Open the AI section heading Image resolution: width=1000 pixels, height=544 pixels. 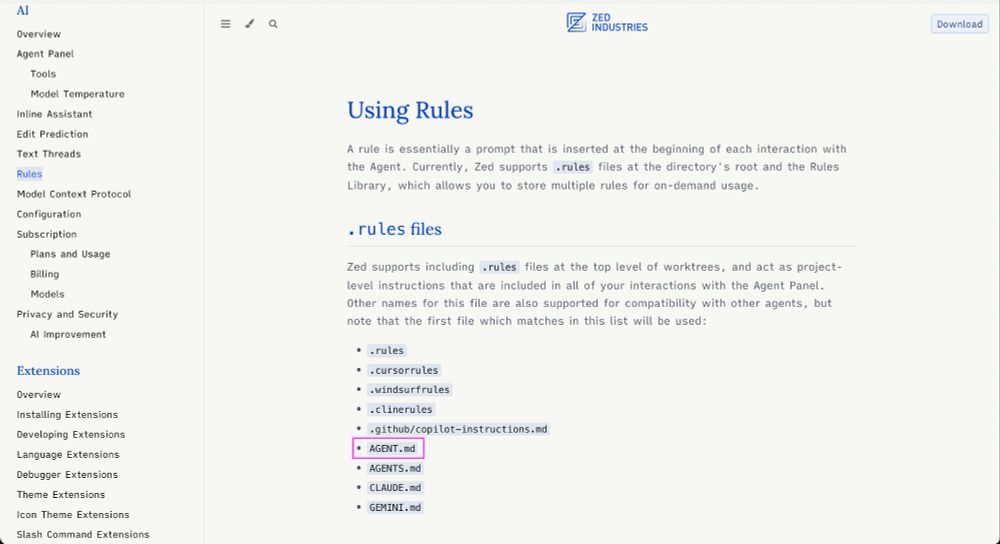pos(23,10)
